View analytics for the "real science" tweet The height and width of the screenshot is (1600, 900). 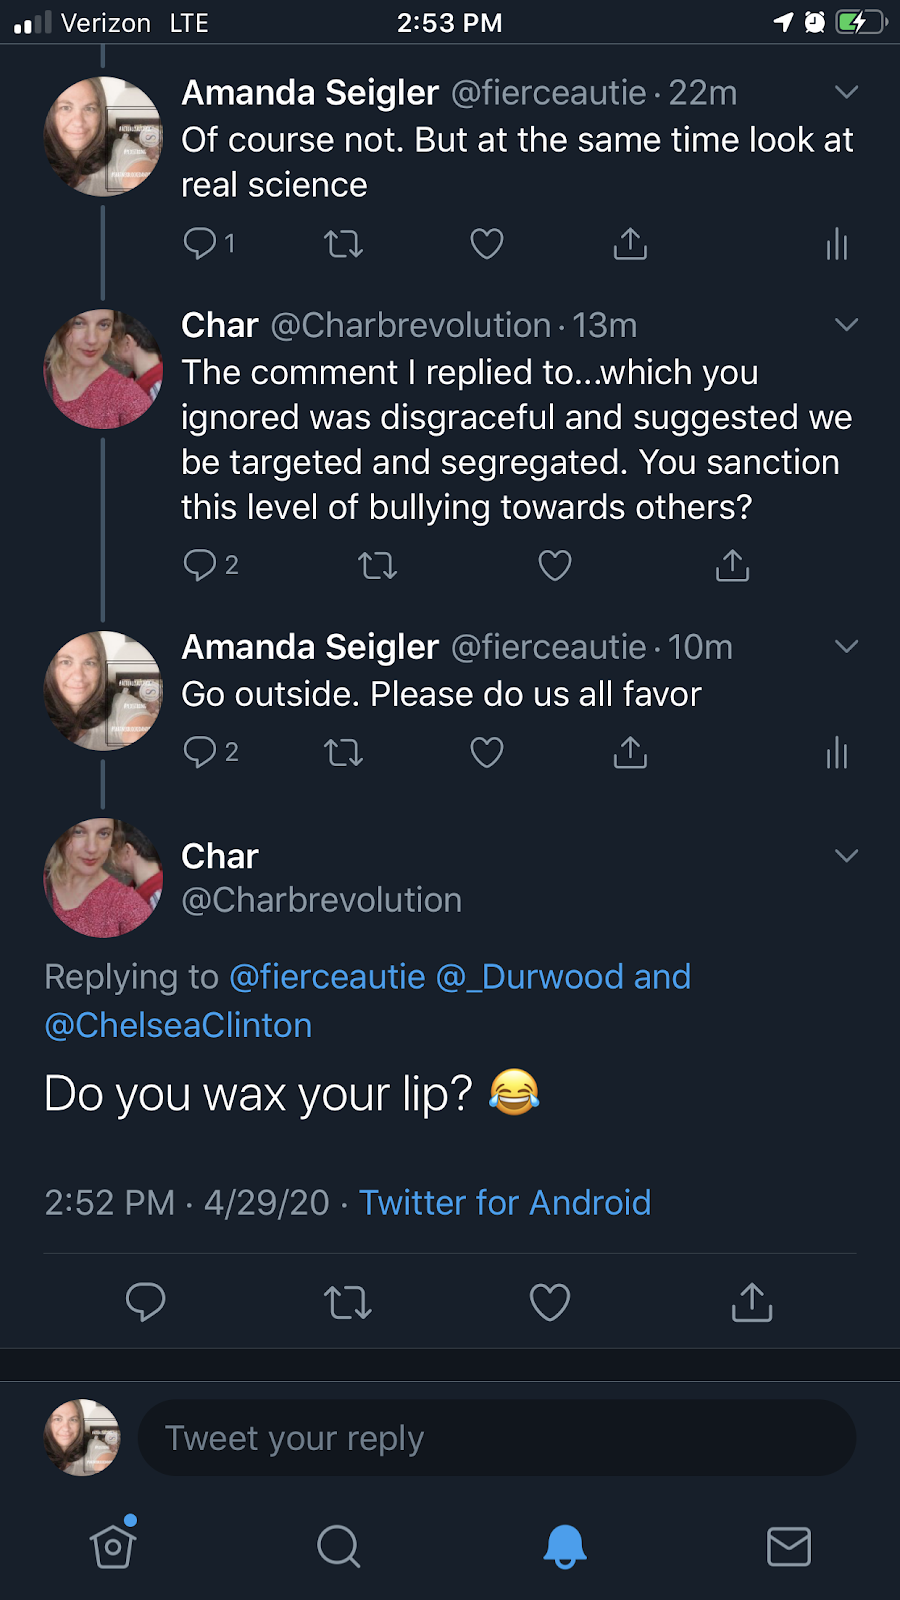tap(837, 244)
